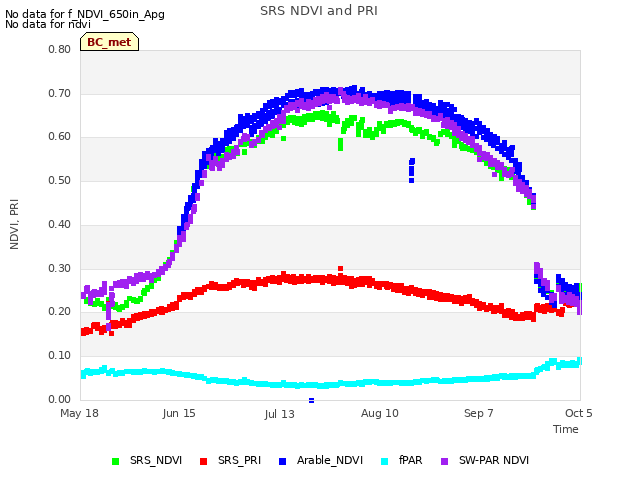
Task: Click the red SRS_PRI outlier point above 0.30
Action: tap(340, 269)
